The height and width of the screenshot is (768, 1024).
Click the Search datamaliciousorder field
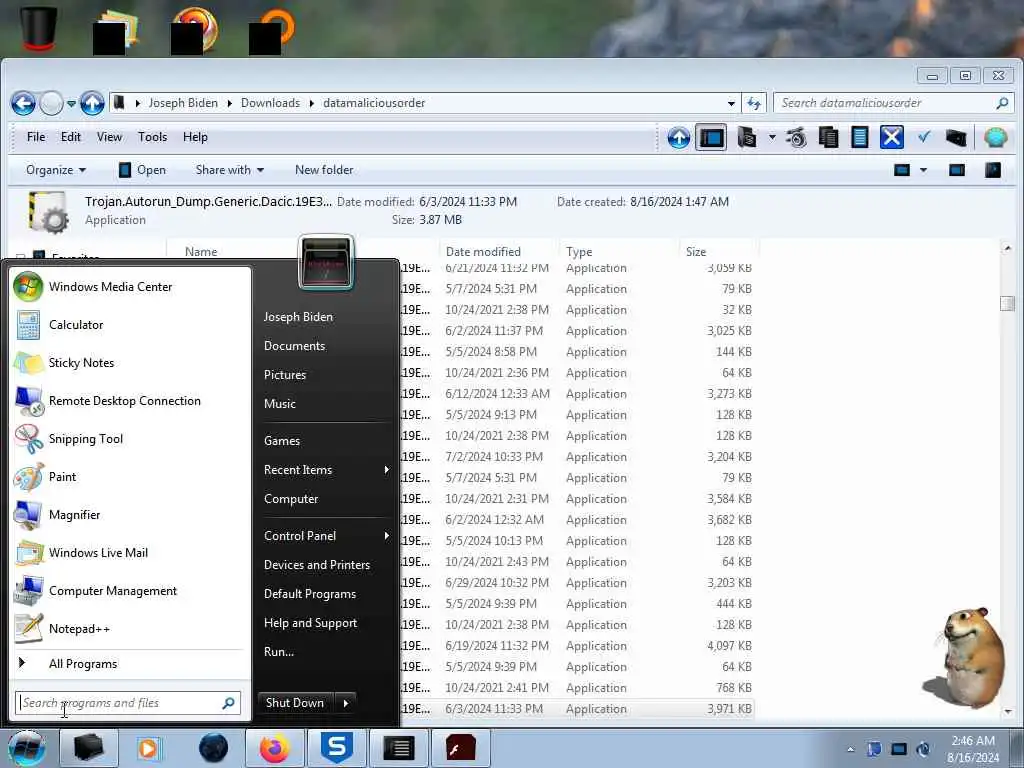coord(892,103)
